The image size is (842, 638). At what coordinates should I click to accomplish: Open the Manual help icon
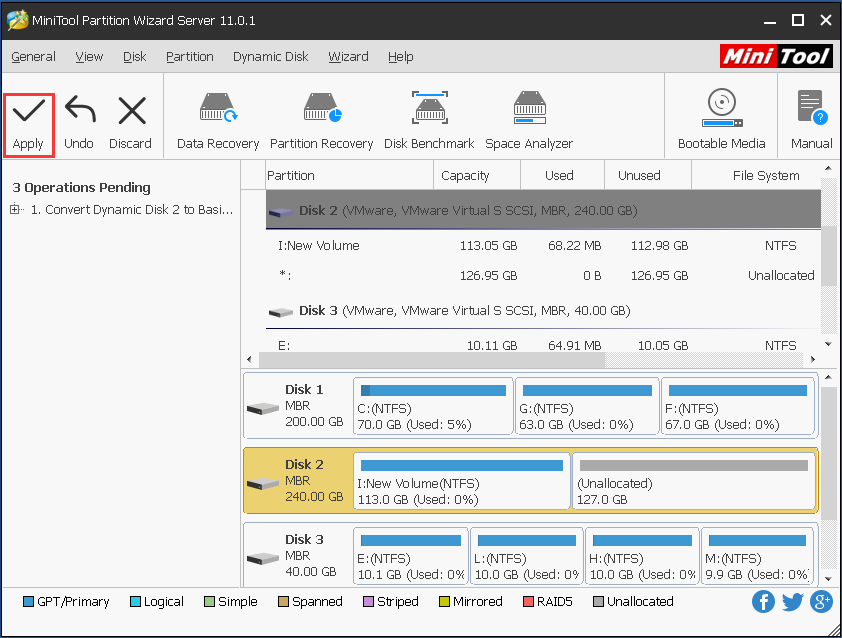pos(811,107)
